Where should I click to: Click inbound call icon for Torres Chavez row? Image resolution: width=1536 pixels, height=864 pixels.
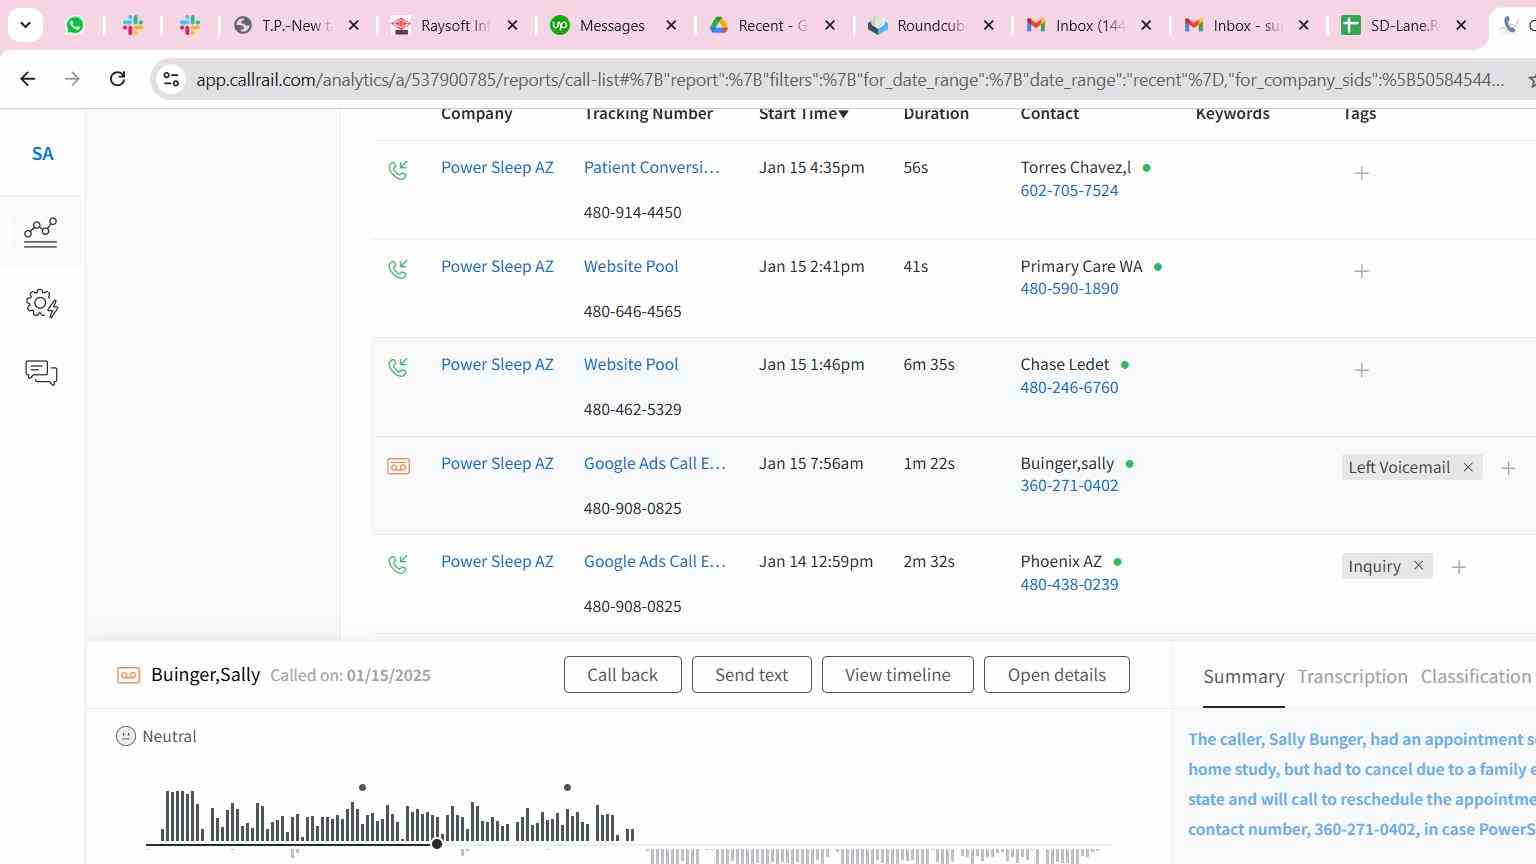(398, 171)
